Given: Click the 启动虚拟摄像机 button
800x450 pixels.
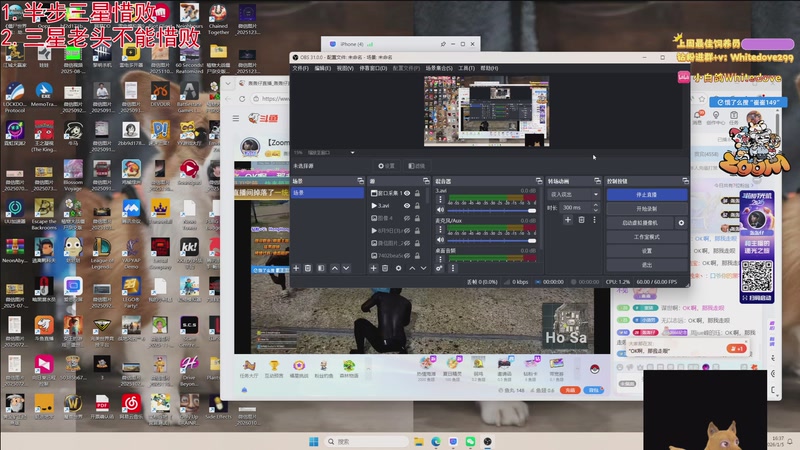Looking at the screenshot, I should 640,223.
